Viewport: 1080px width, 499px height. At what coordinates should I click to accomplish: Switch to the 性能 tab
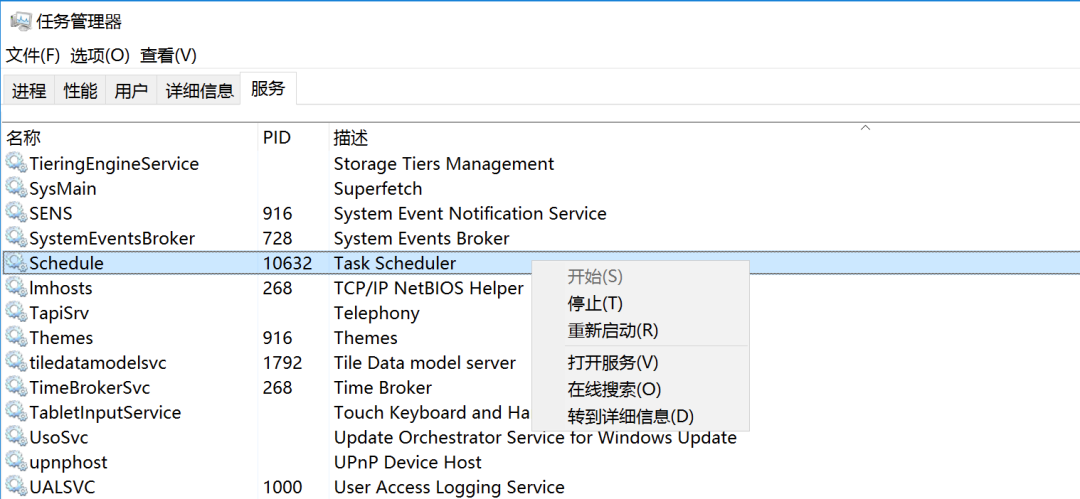[81, 91]
